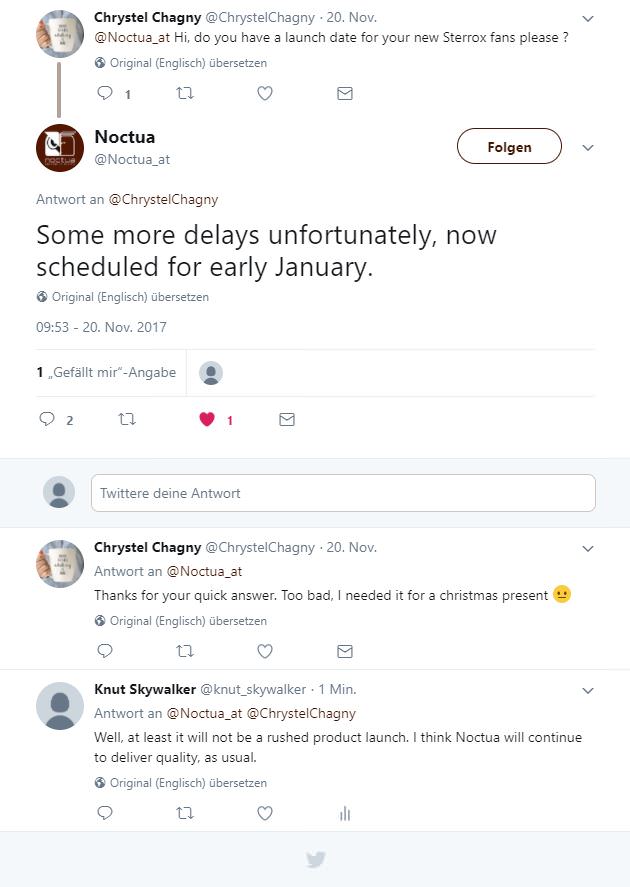Screen dimensions: 630x887
Task: Open dropdown arrow next to Folgen button
Action: coord(588,148)
